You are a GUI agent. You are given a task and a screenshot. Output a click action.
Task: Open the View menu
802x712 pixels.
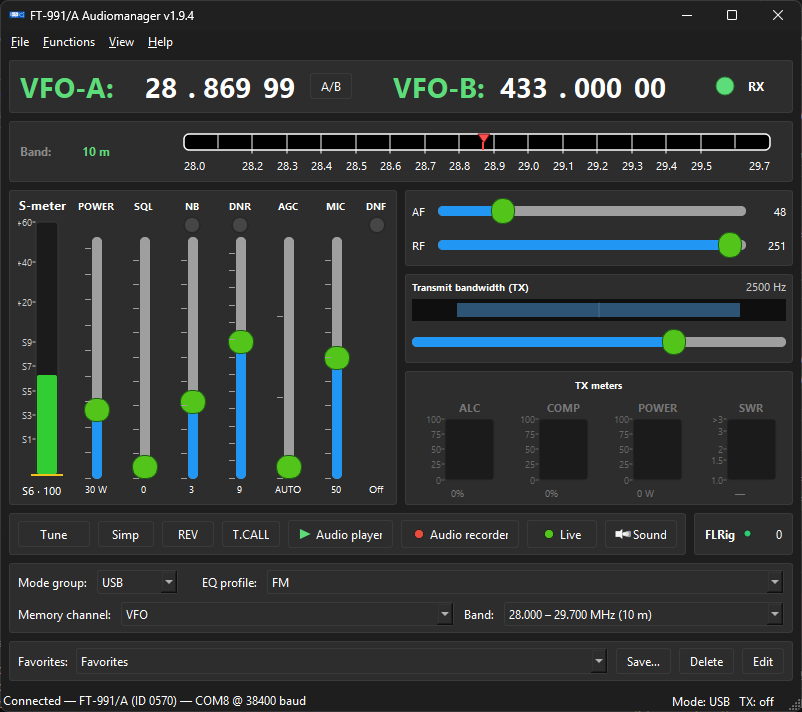click(x=121, y=42)
